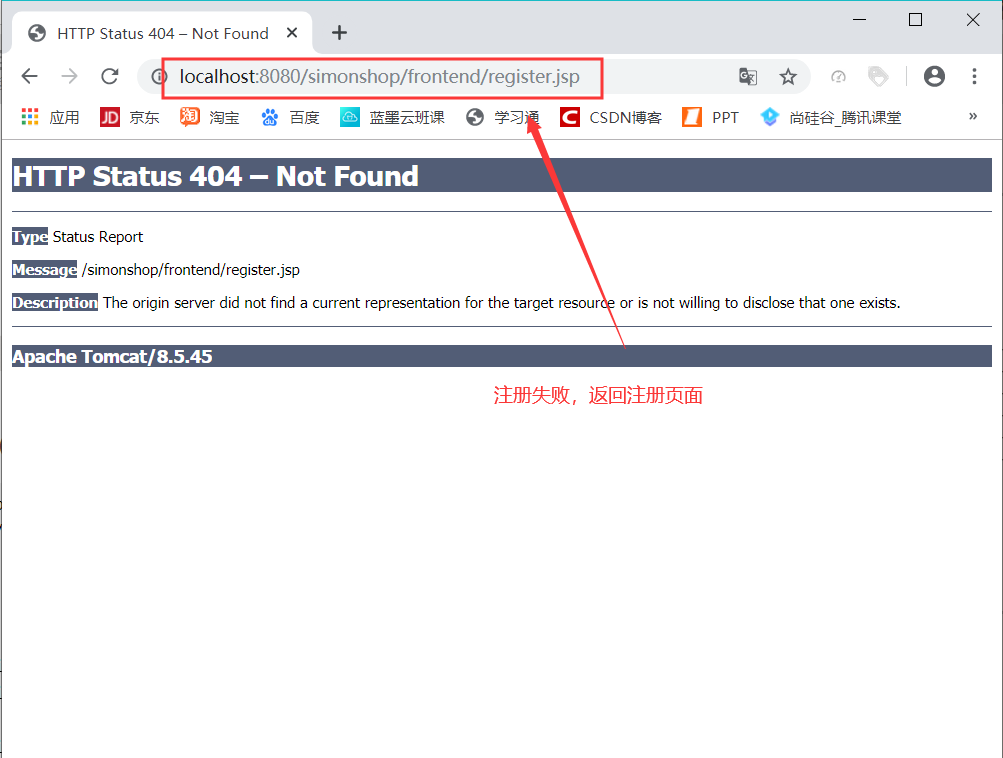Close the browser window
The height and width of the screenshot is (758, 1003).
(x=973, y=20)
